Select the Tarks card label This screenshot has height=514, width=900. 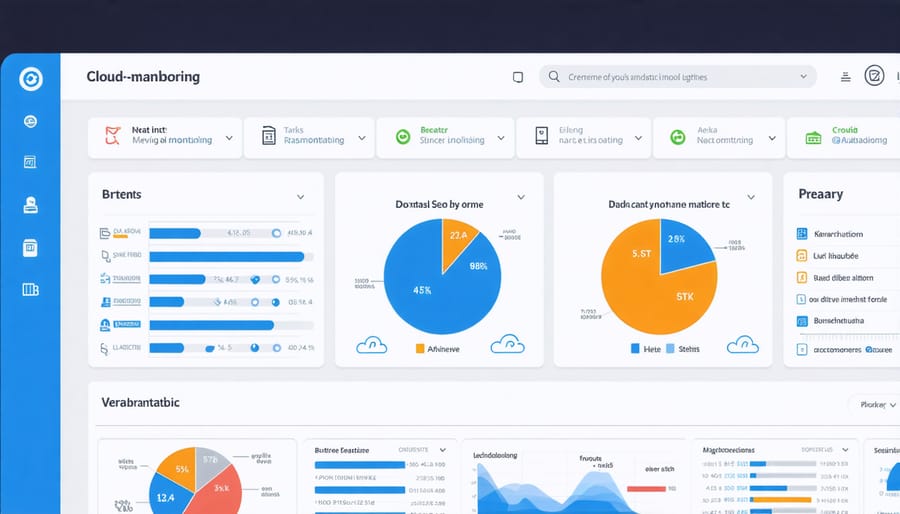(293, 130)
